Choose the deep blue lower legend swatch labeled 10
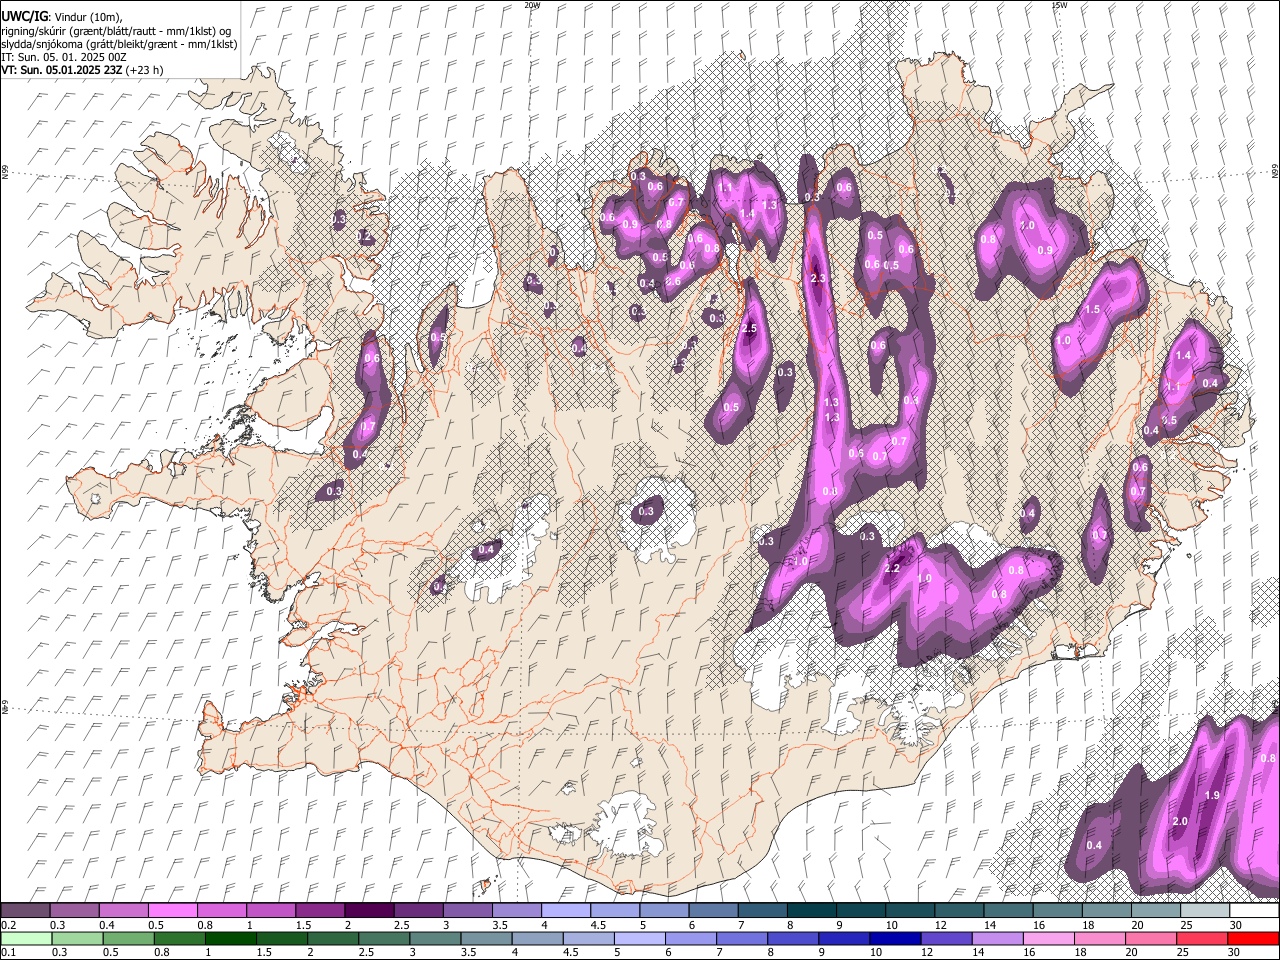This screenshot has height=960, width=1280. 895,938
